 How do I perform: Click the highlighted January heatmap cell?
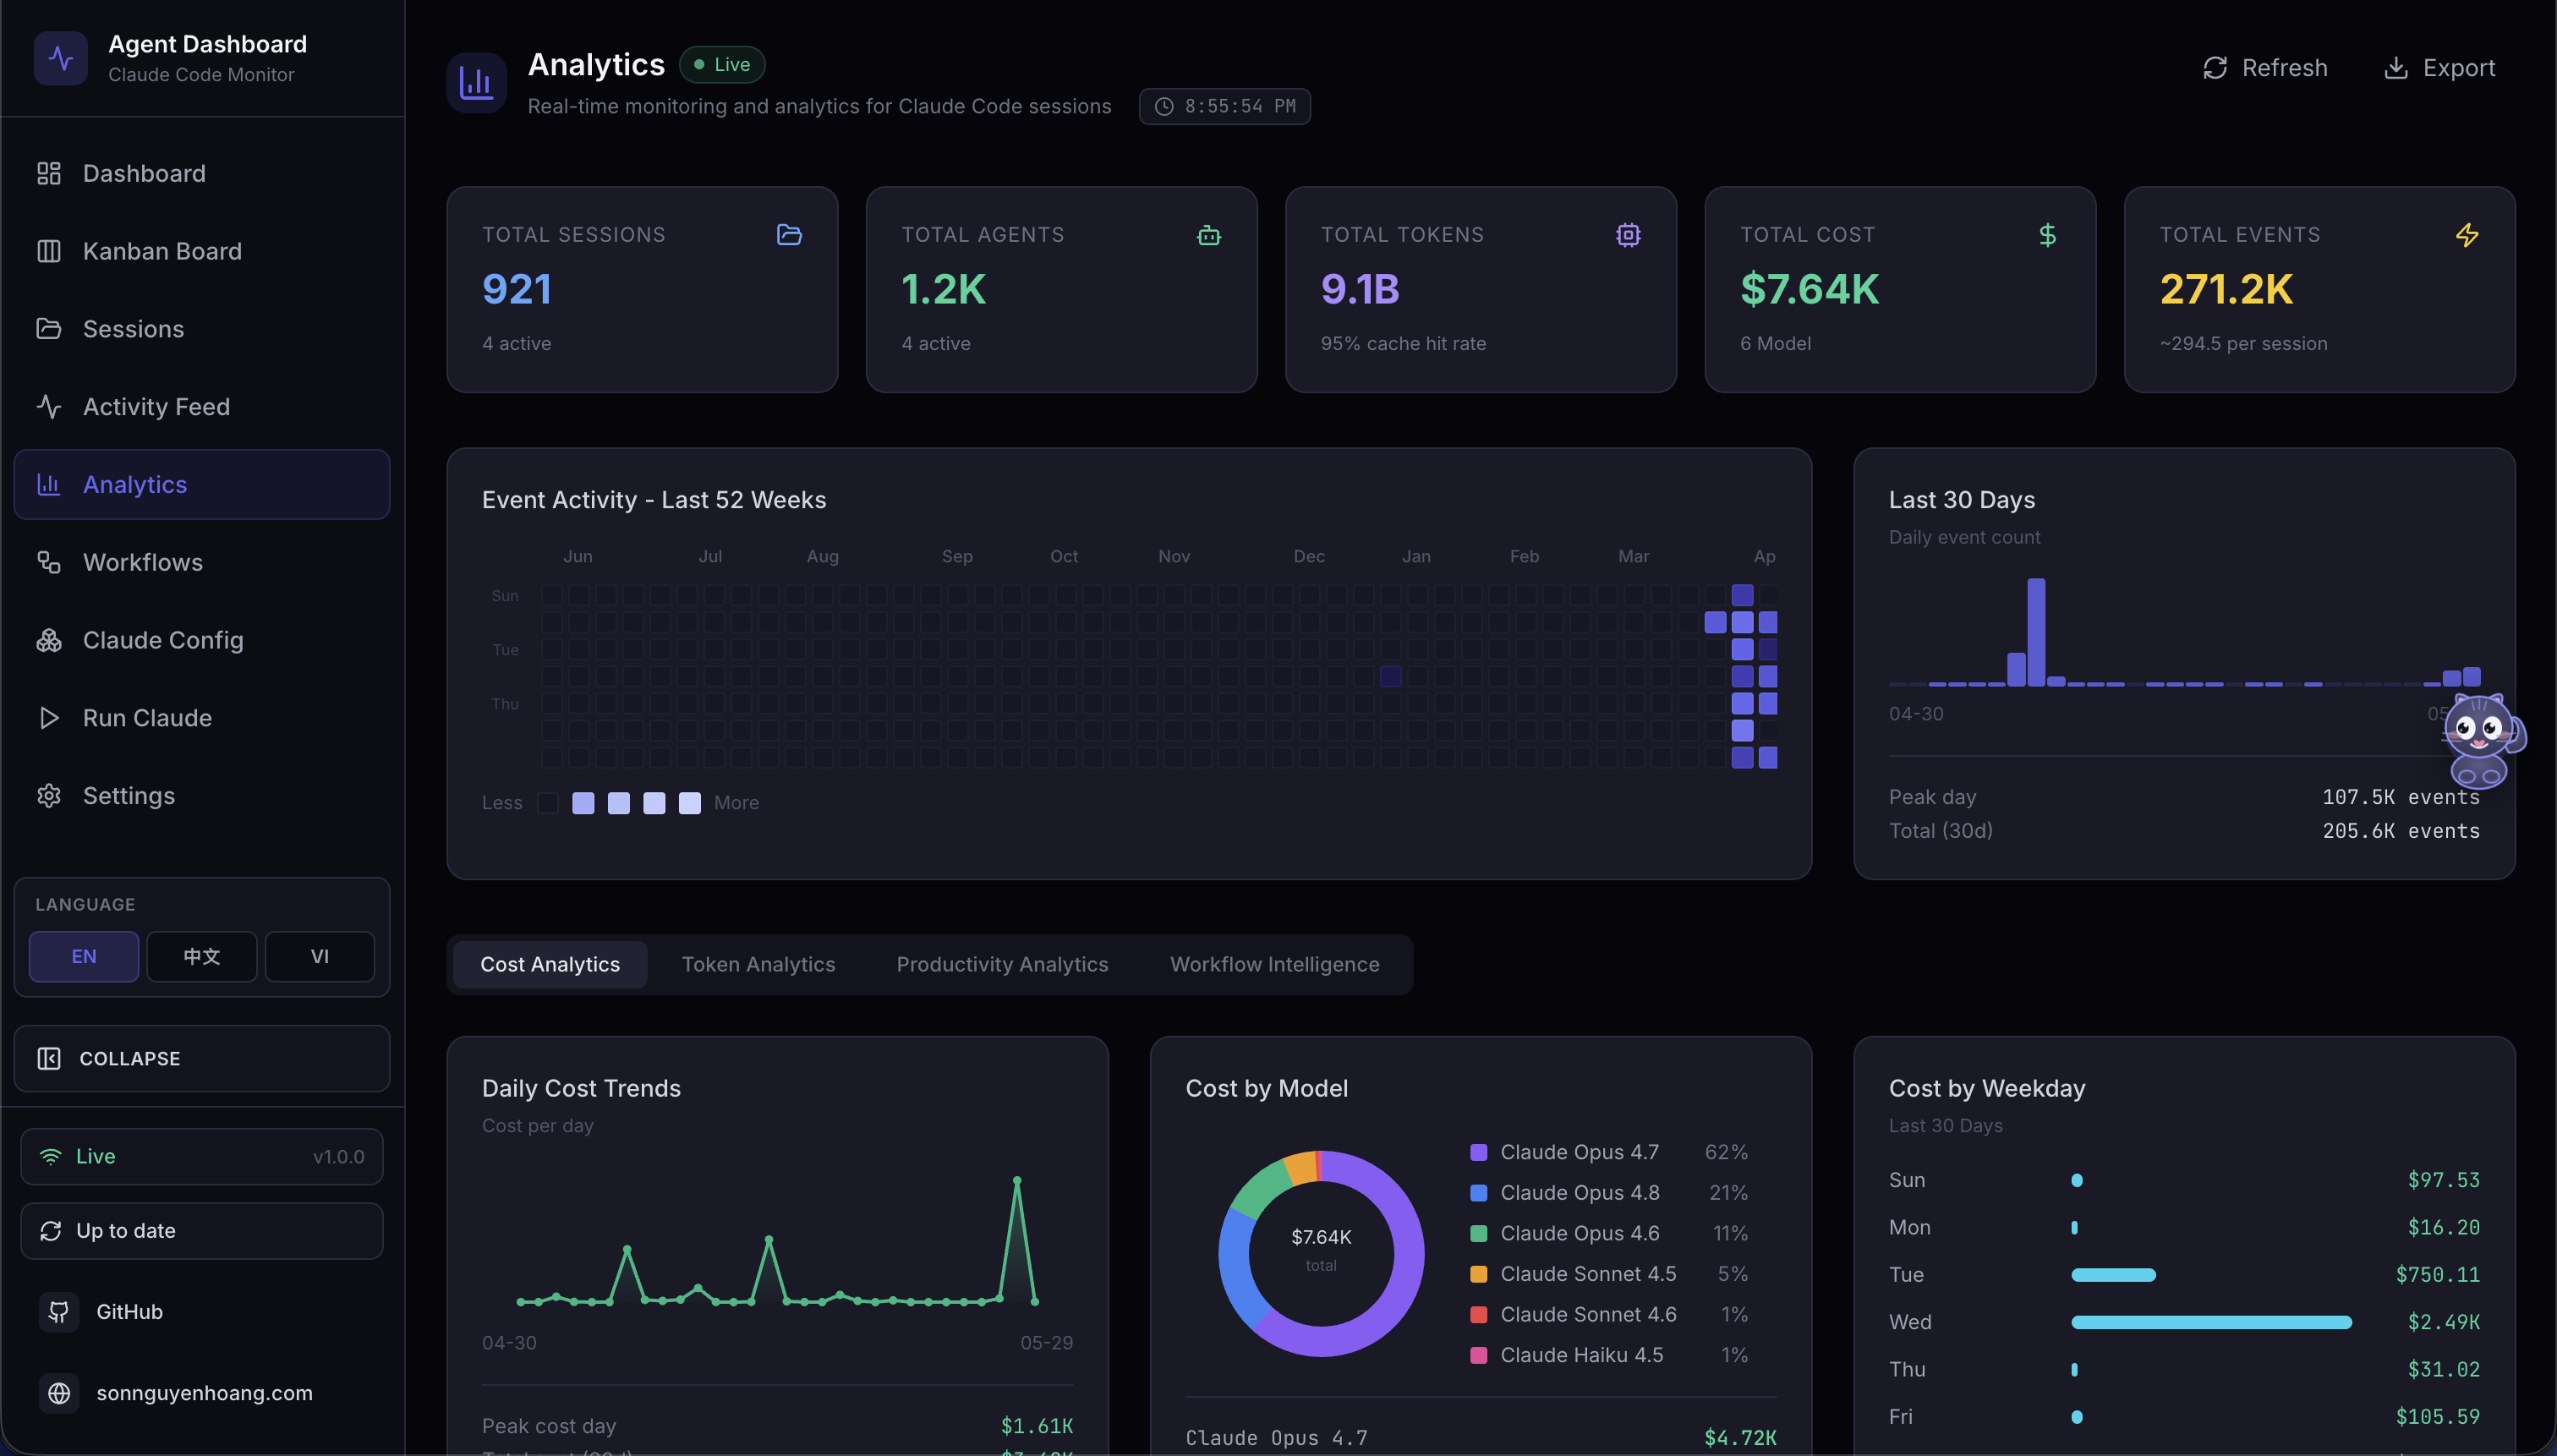tap(1390, 676)
